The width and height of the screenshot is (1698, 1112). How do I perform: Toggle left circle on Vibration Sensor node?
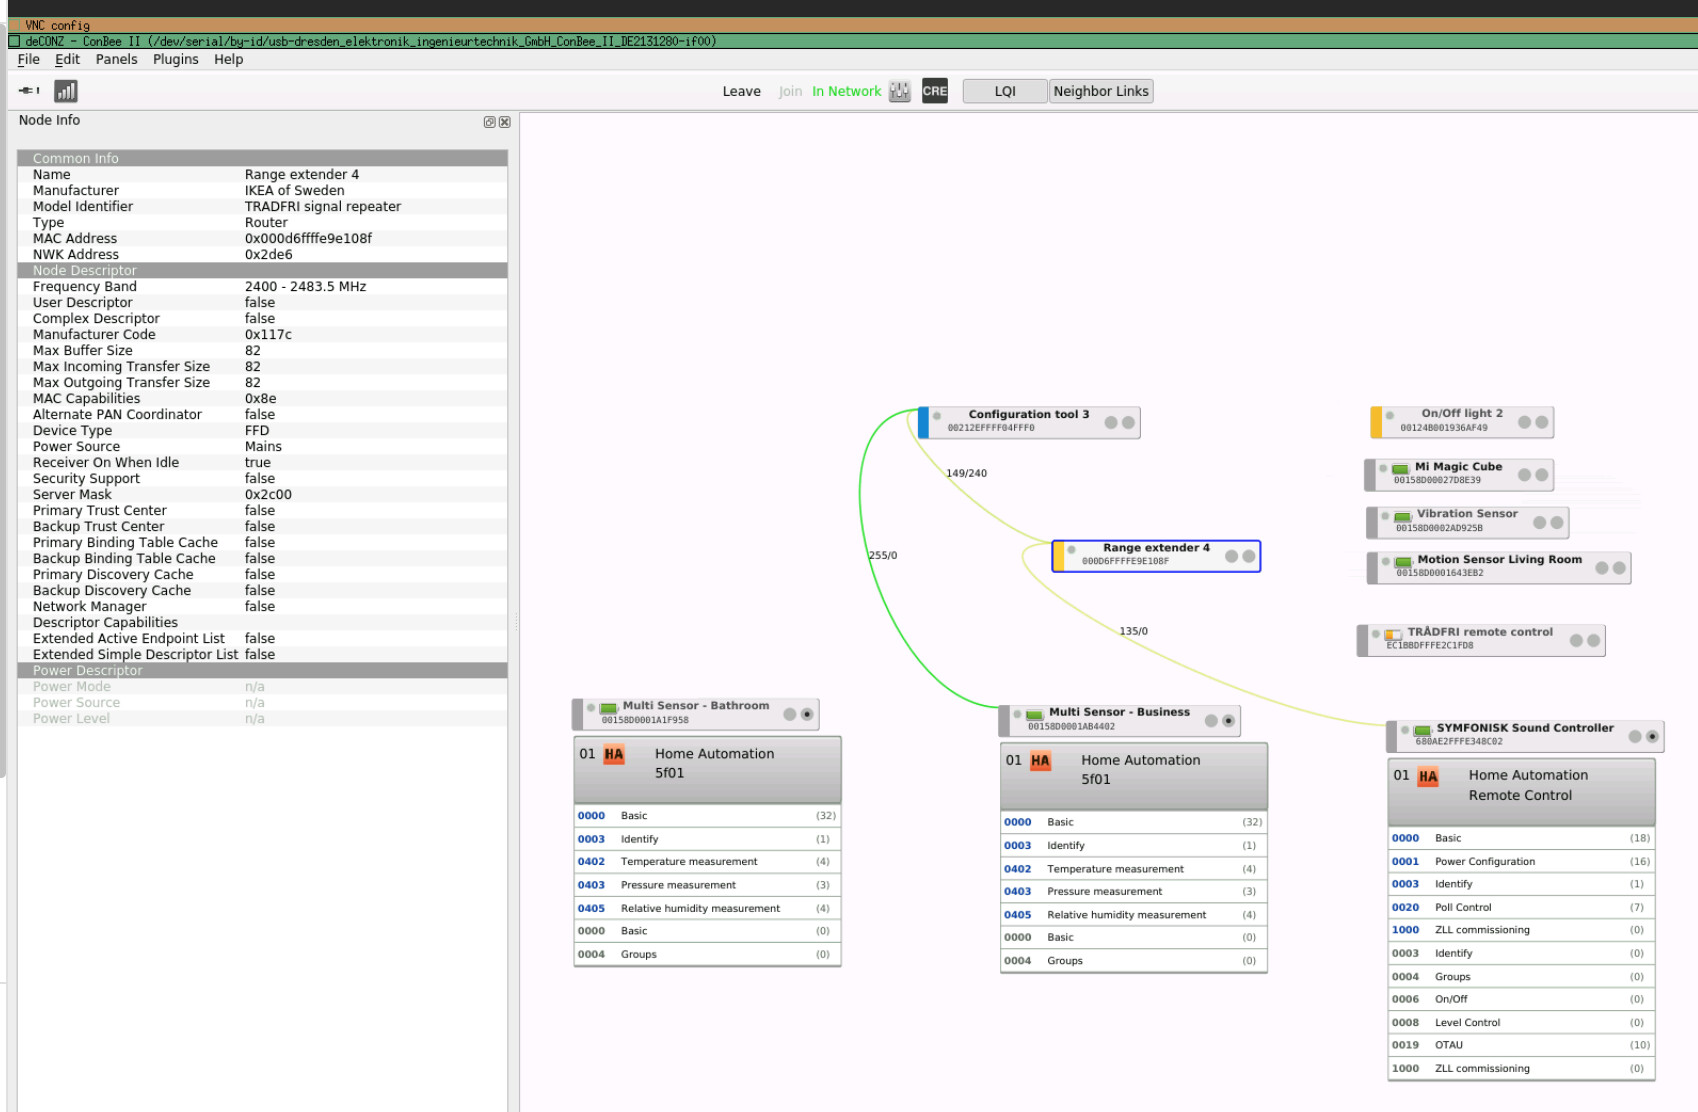coord(1540,522)
